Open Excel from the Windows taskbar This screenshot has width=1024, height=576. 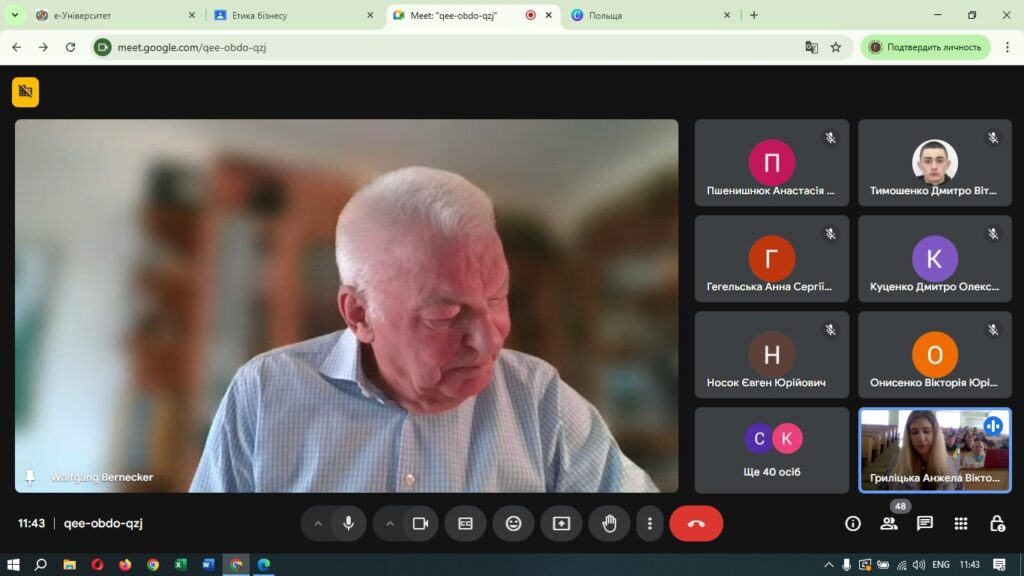[x=180, y=564]
